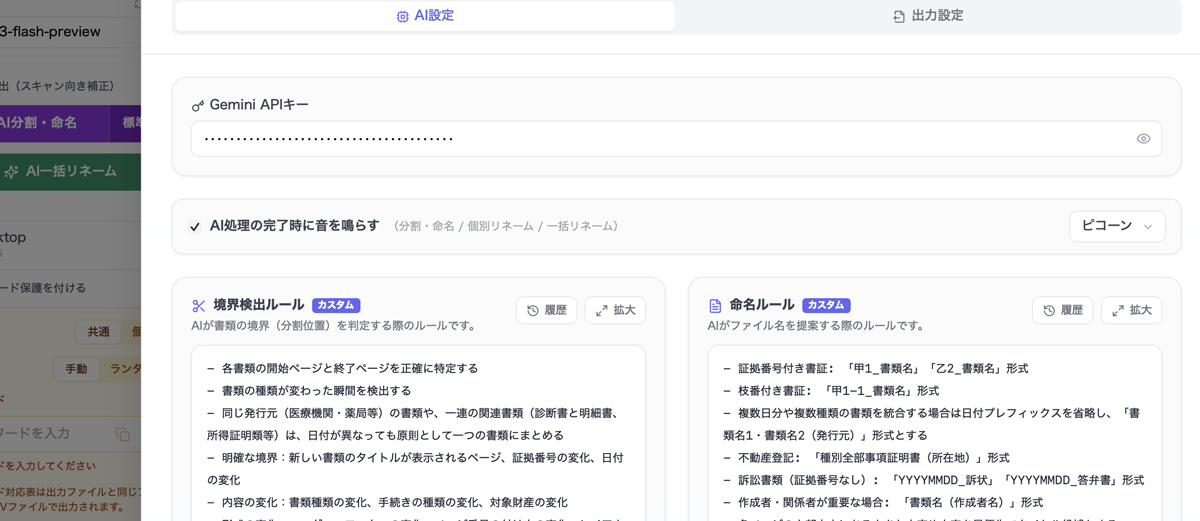Switch to the AI設定 tab

425,16
